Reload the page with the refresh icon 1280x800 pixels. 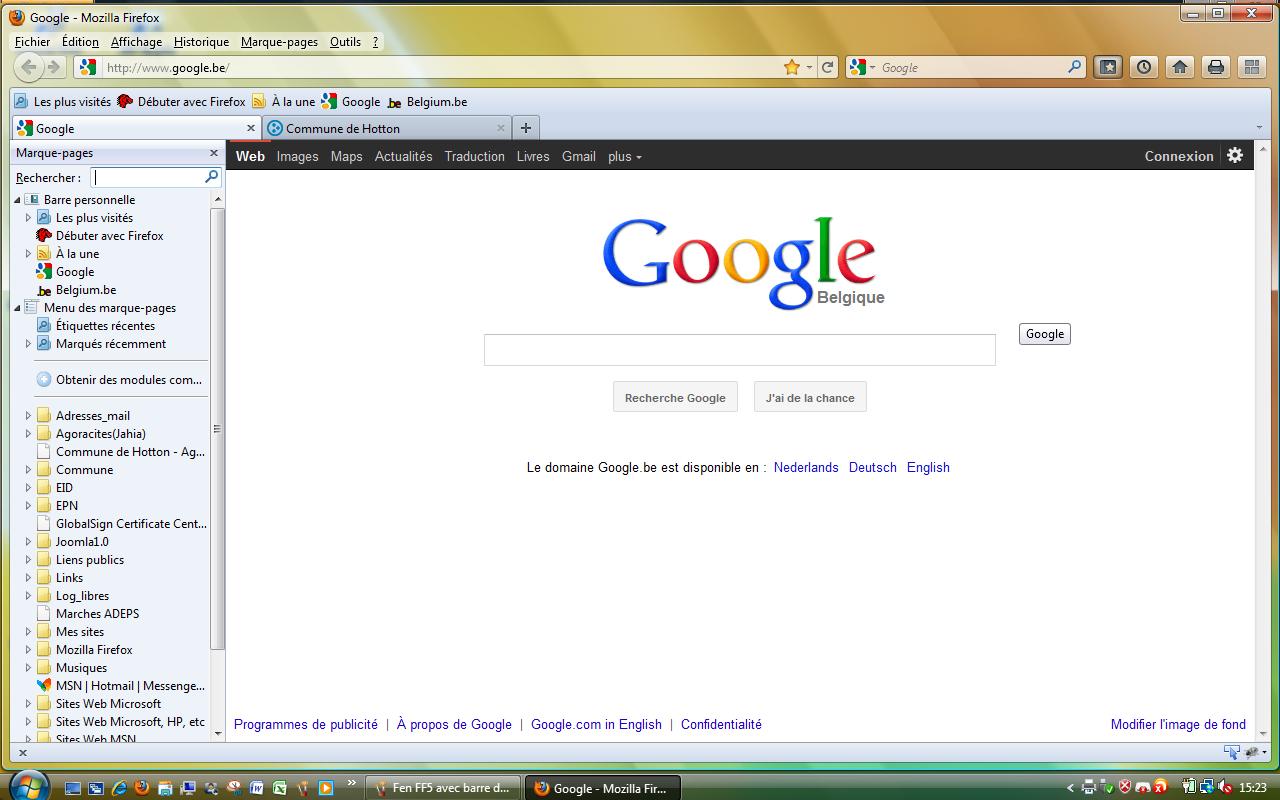click(x=827, y=67)
